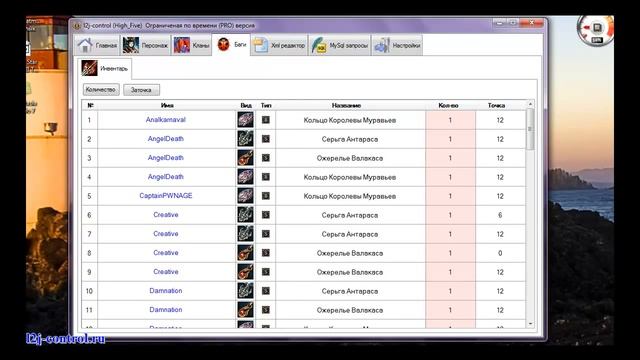The width and height of the screenshot is (640, 360).
Task: Open Creative link in row 7
Action: click(166, 233)
